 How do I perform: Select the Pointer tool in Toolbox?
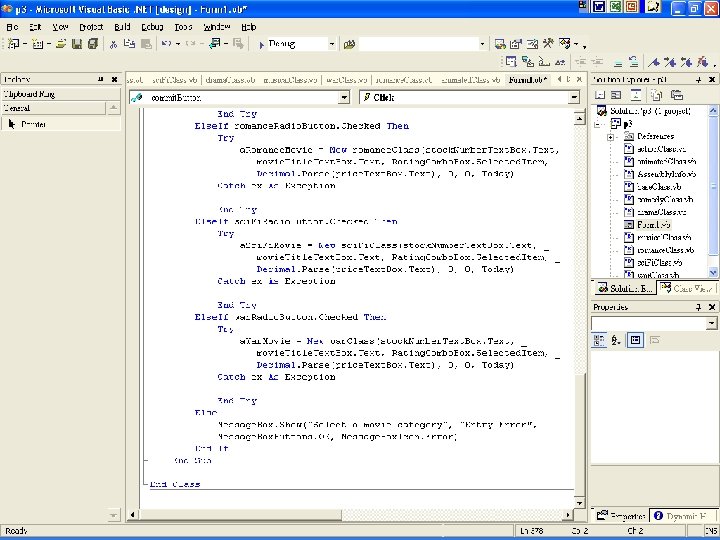33,124
